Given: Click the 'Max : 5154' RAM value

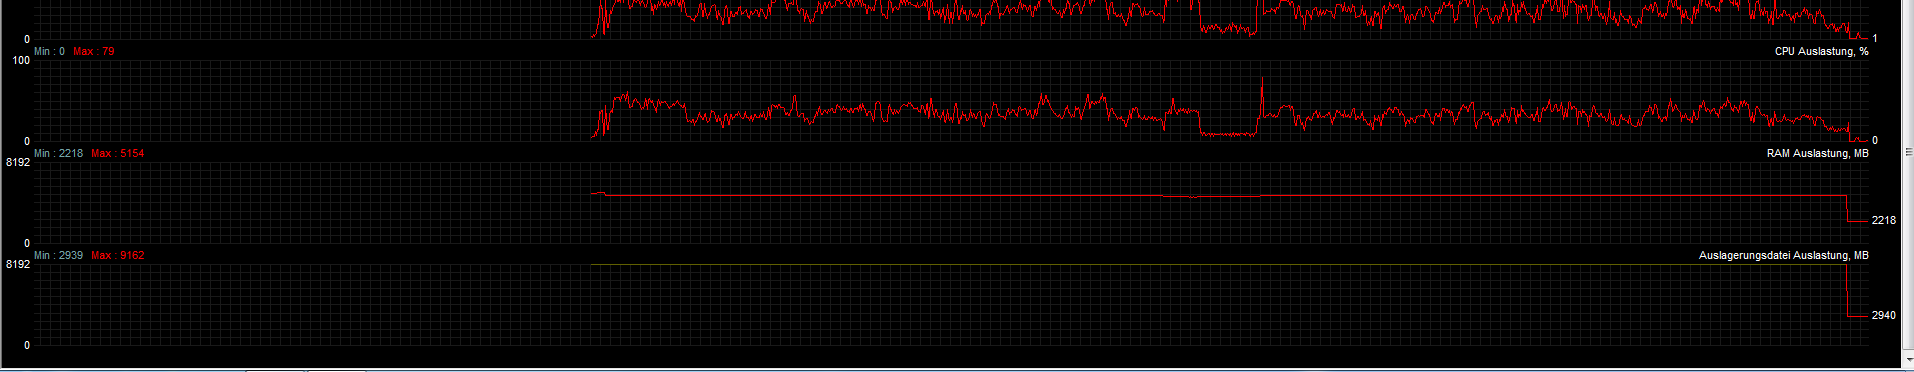Looking at the screenshot, I should 117,153.
